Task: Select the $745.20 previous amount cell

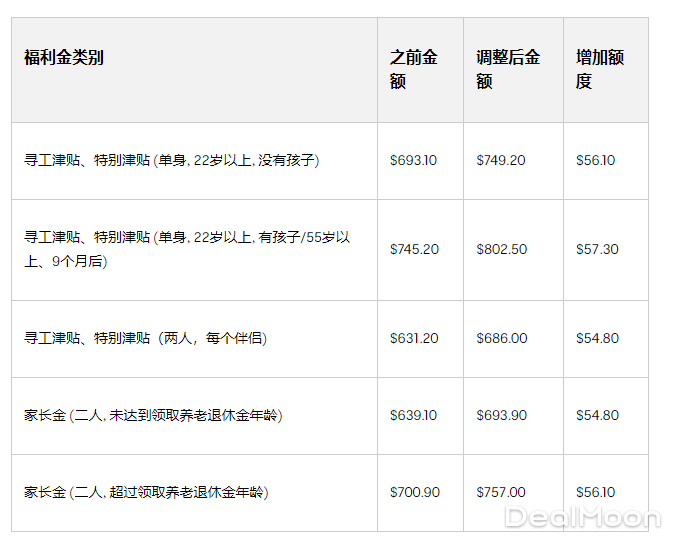Action: click(414, 249)
